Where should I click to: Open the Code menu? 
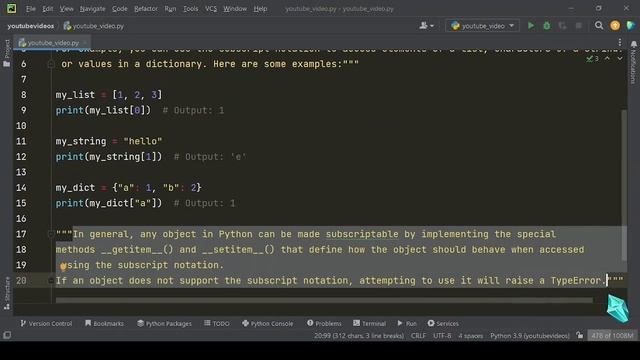point(120,9)
